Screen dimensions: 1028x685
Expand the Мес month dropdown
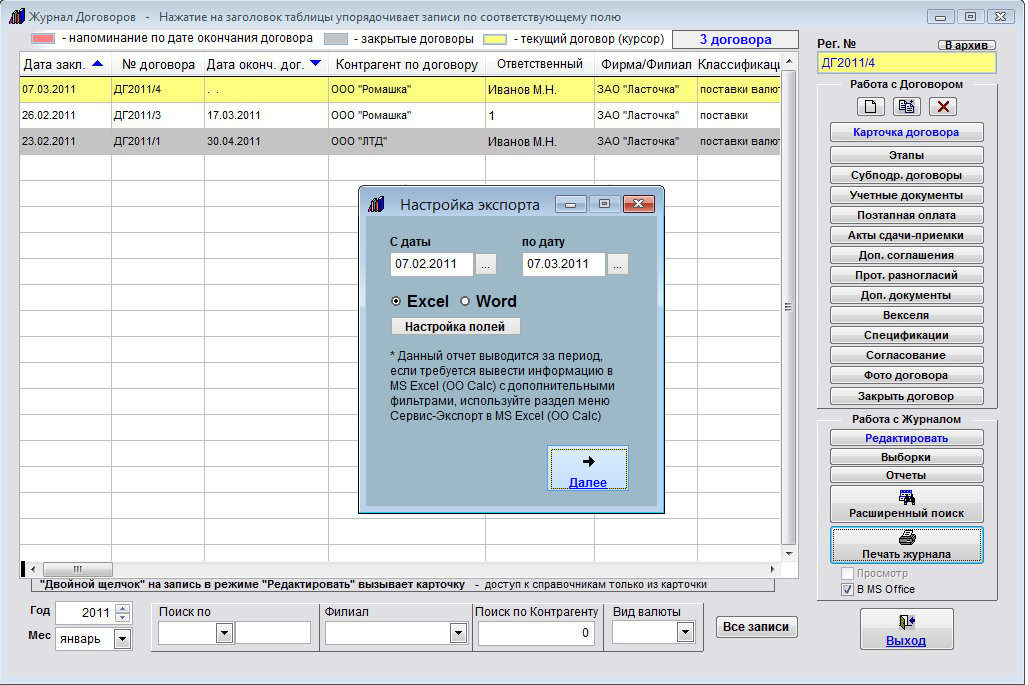(x=122, y=639)
